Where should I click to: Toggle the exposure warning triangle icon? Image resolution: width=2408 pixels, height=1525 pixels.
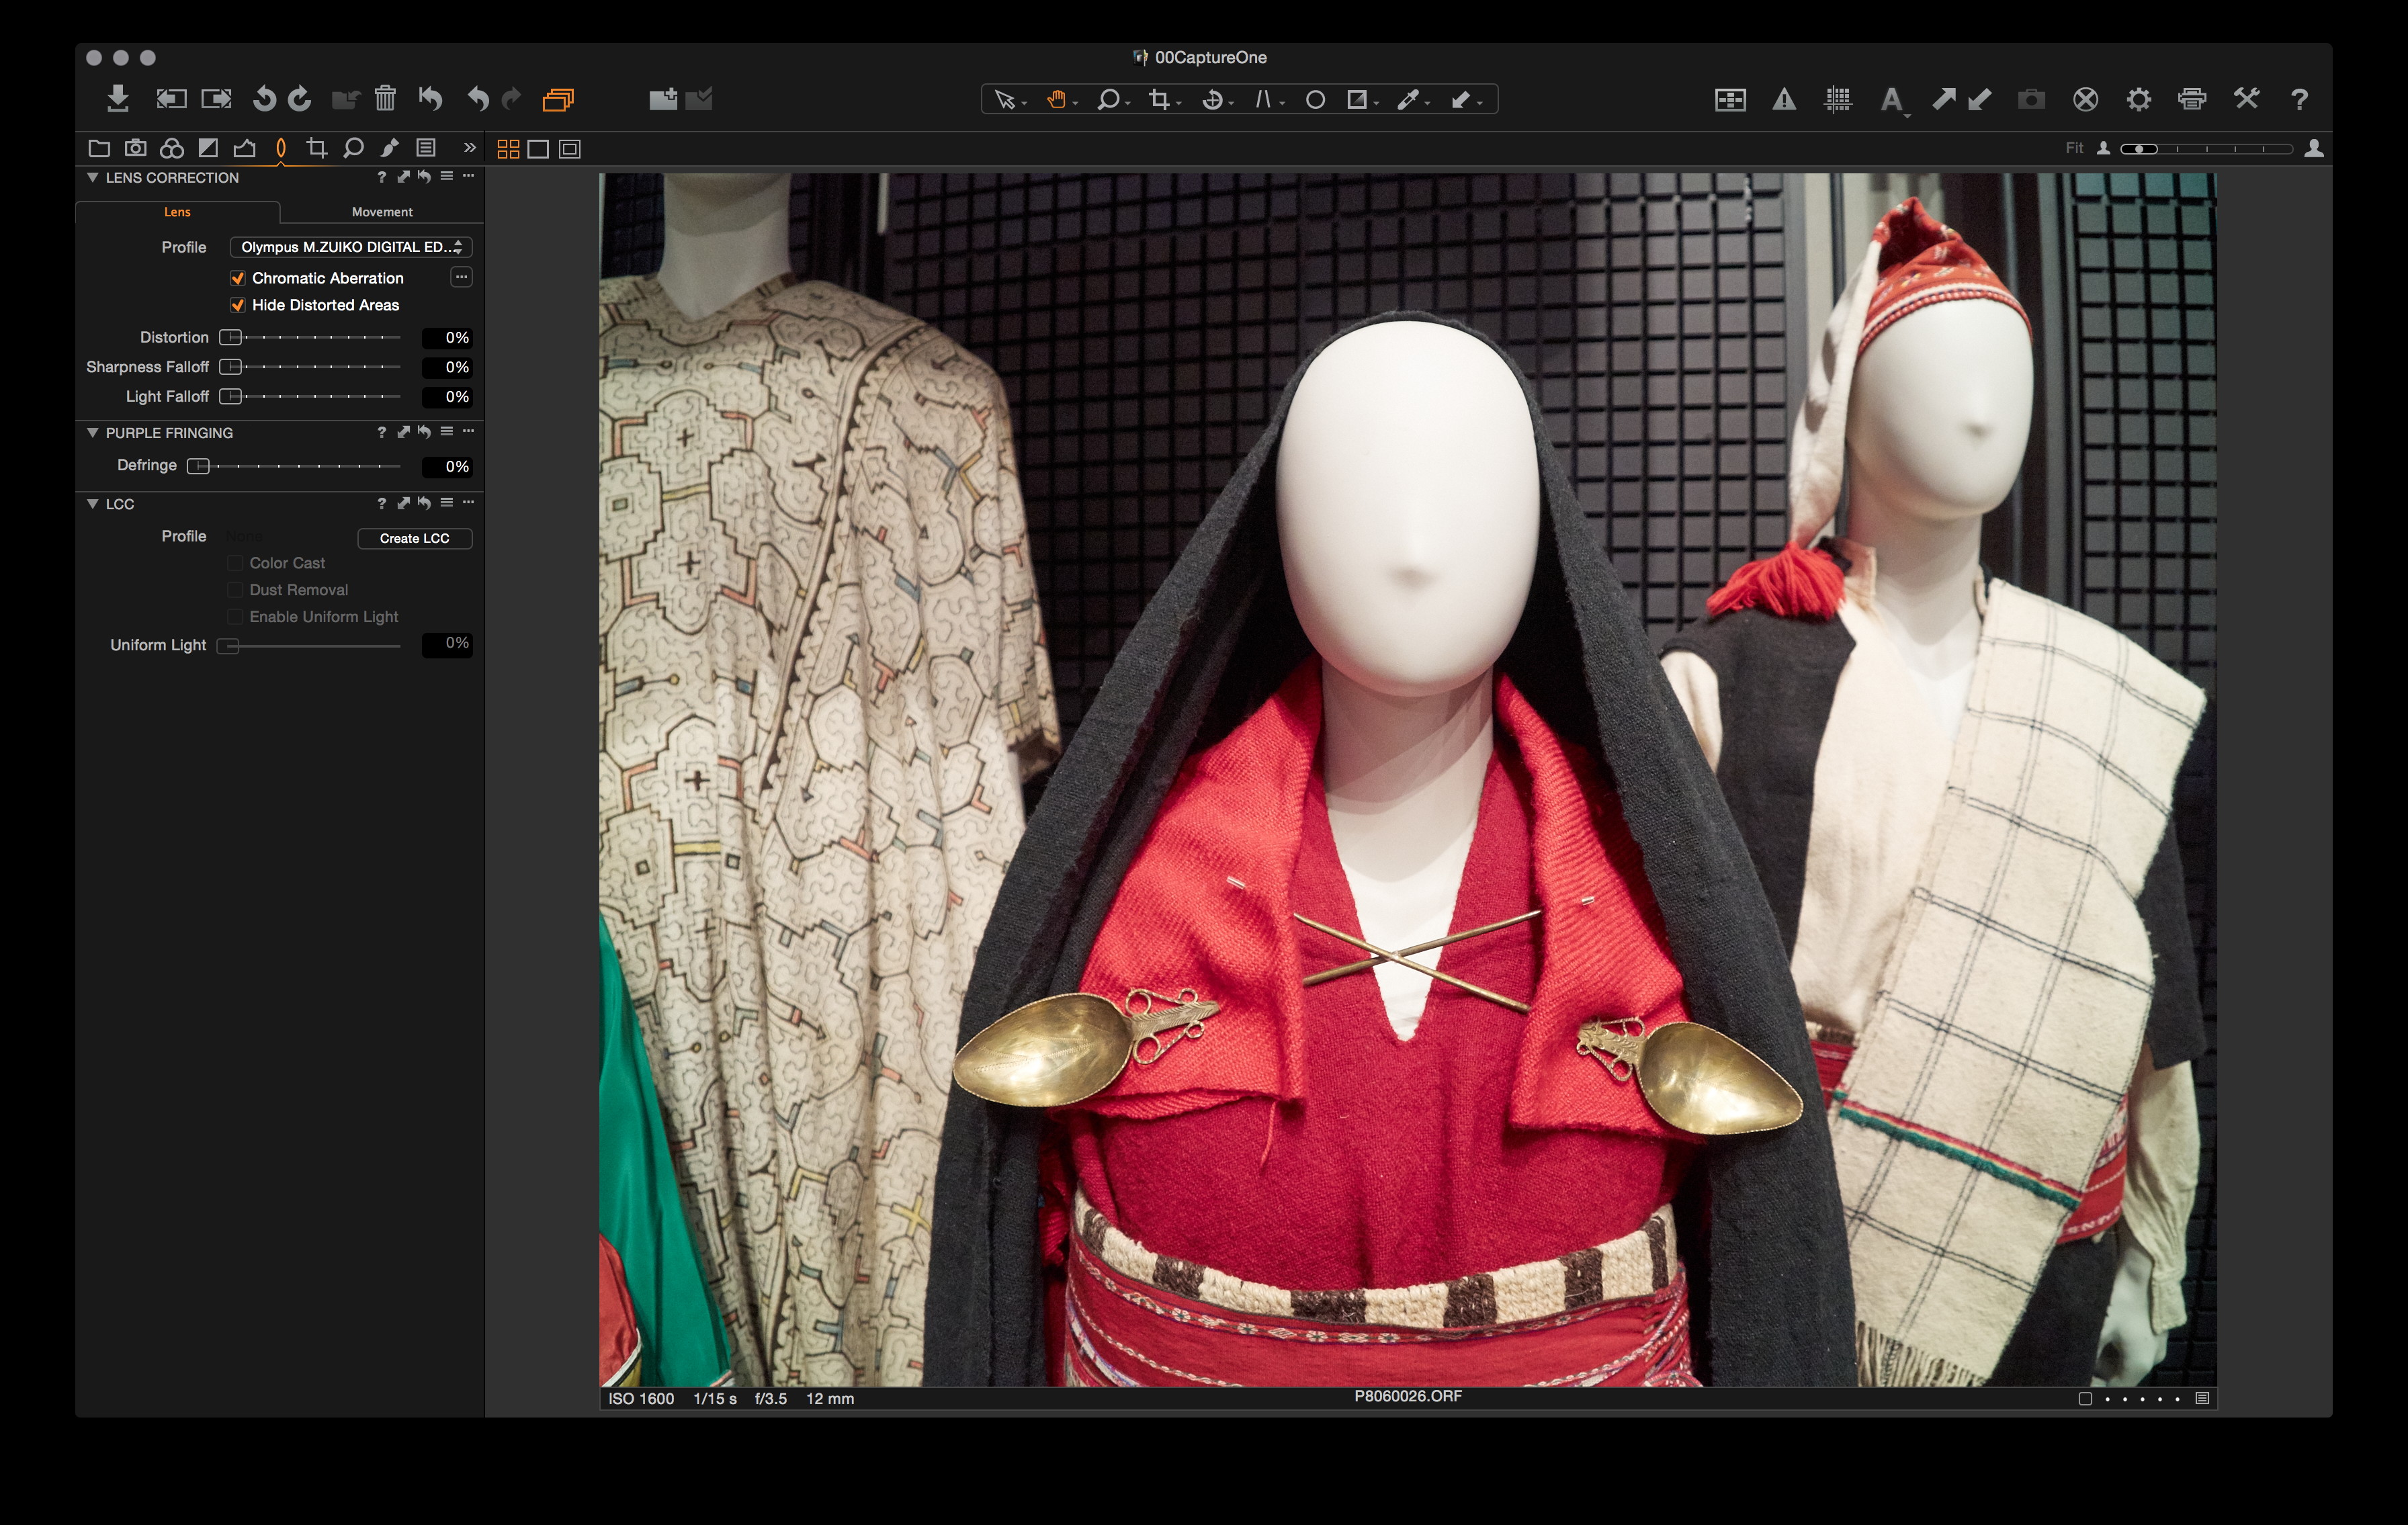1784,99
